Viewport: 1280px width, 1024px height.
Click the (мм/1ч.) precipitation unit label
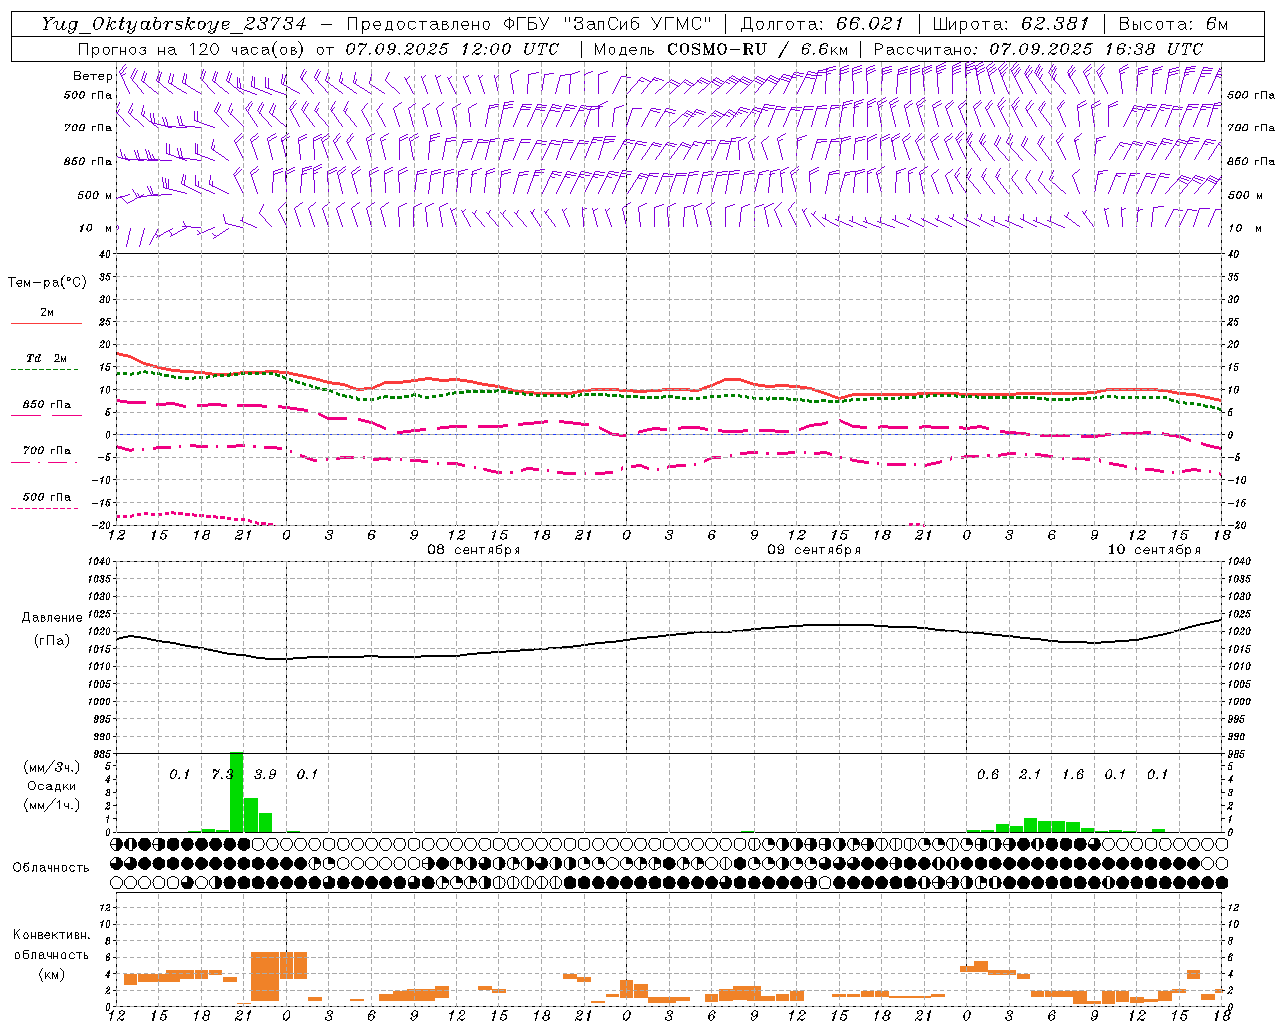click(51, 805)
